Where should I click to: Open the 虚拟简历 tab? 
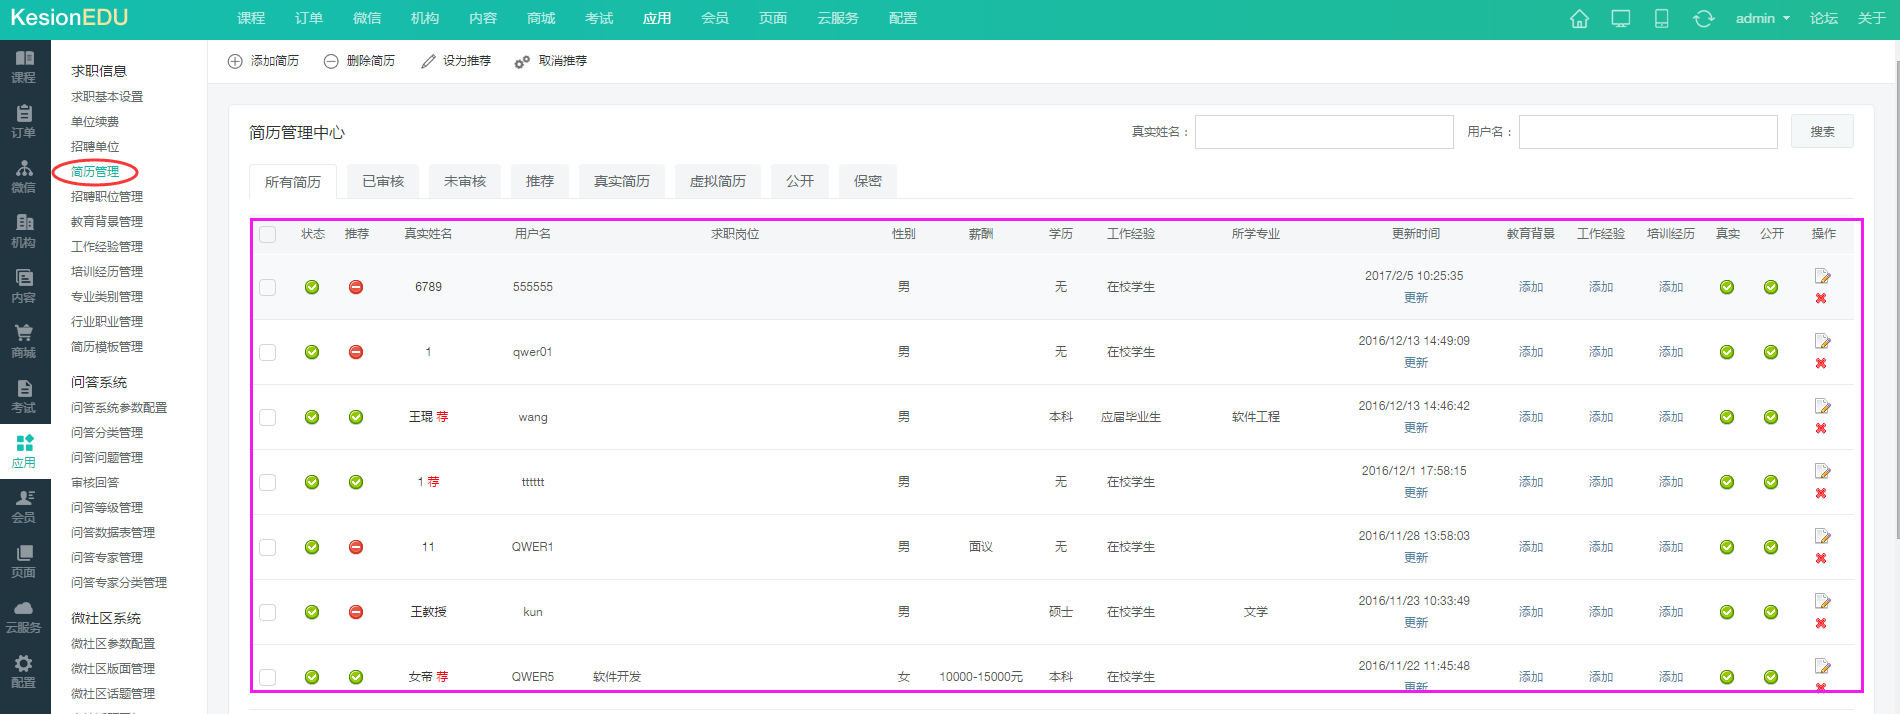[x=717, y=181]
